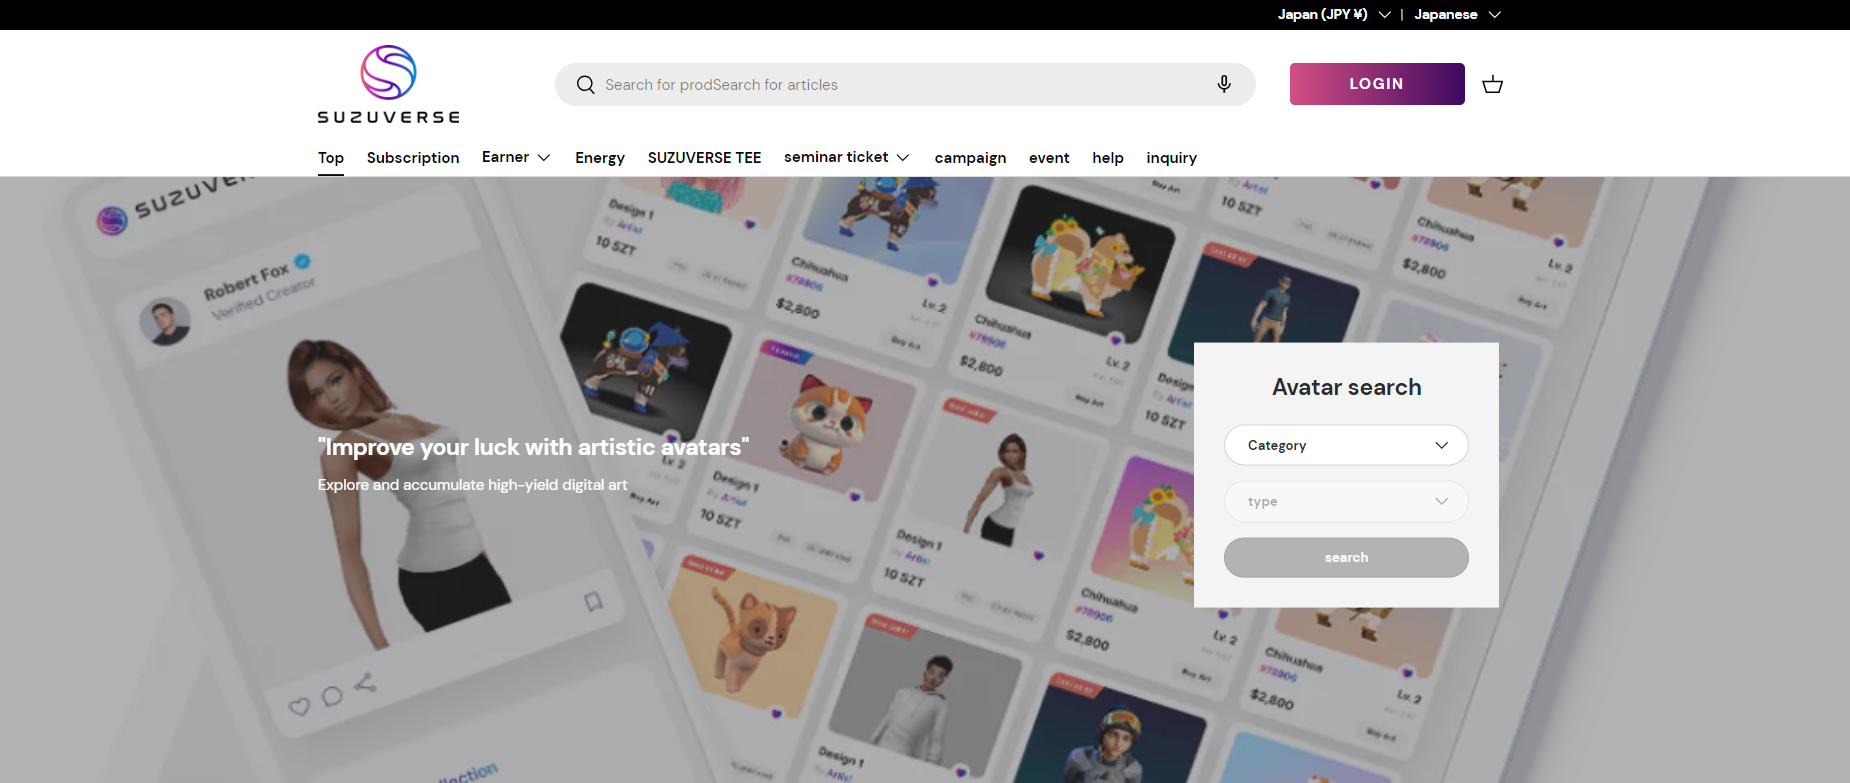Click the heart icon on phone mockup
The image size is (1850, 783).
point(299,706)
